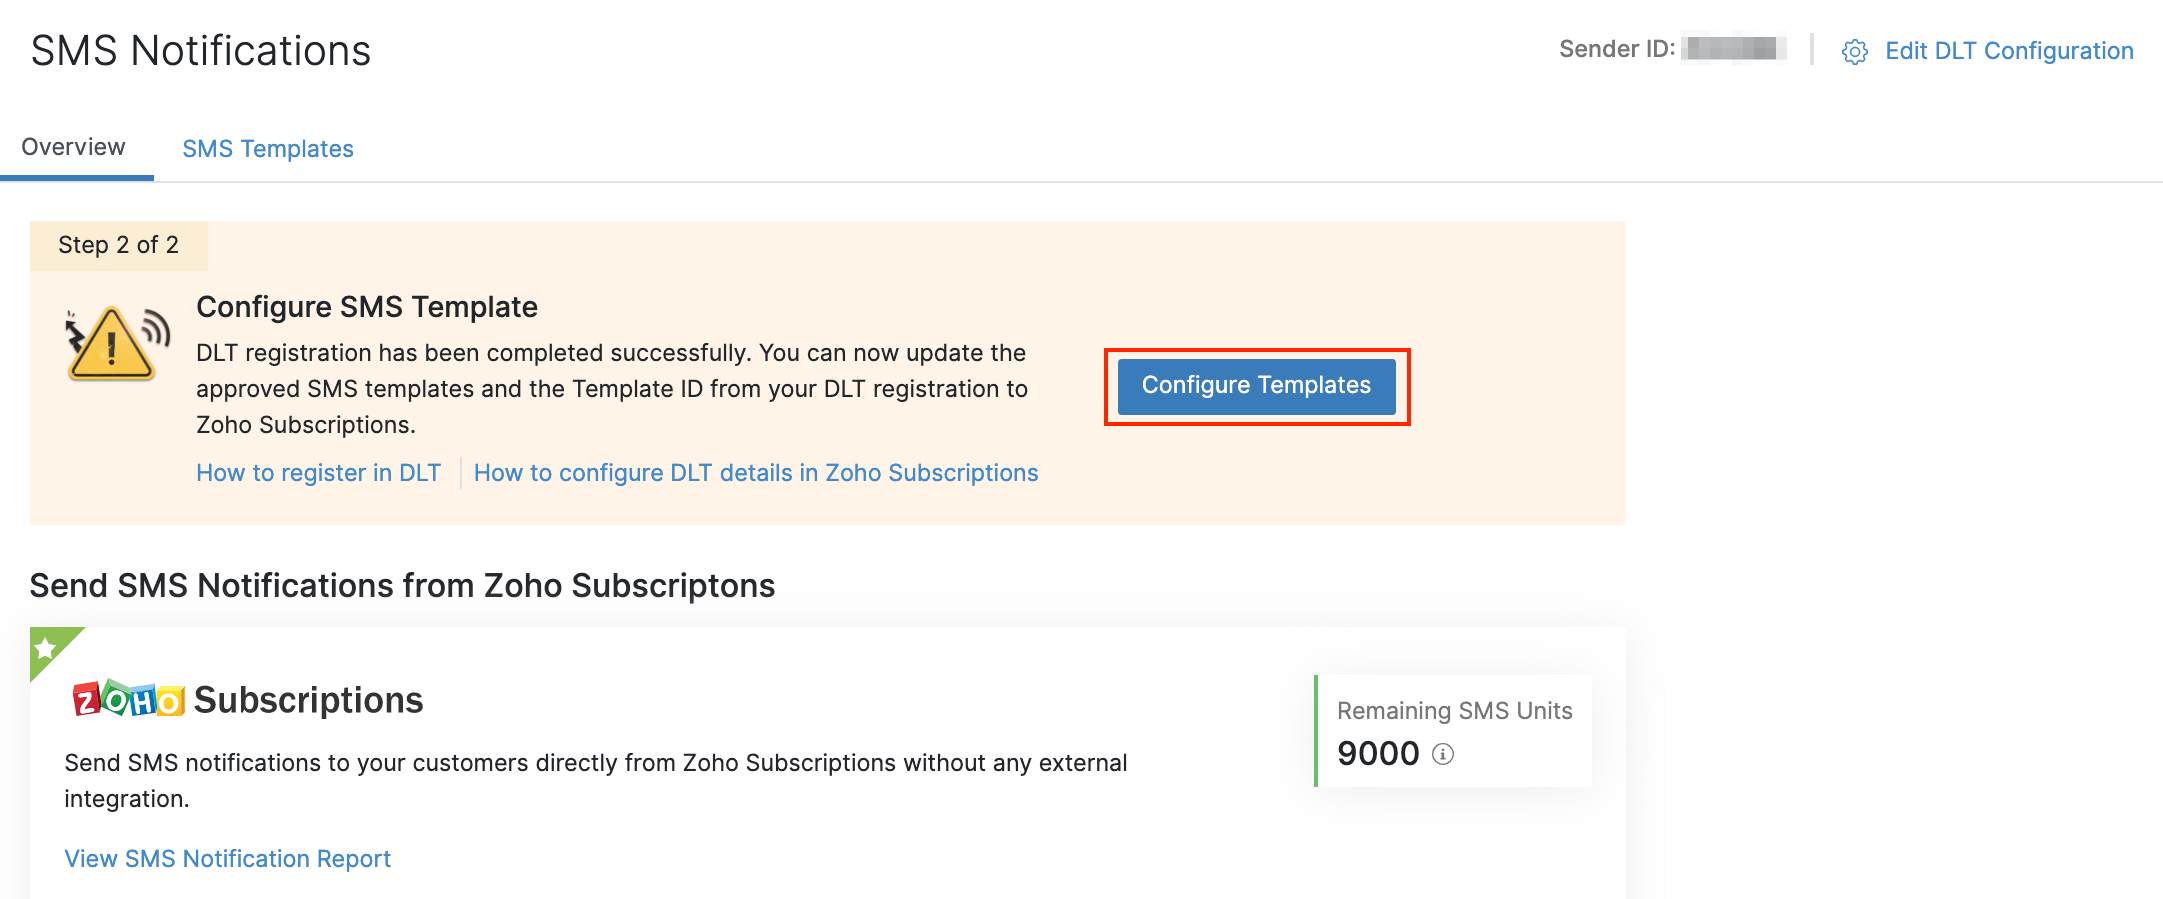Click the colorful Zoho logo
Image resolution: width=2163 pixels, height=899 pixels.
coord(128,700)
